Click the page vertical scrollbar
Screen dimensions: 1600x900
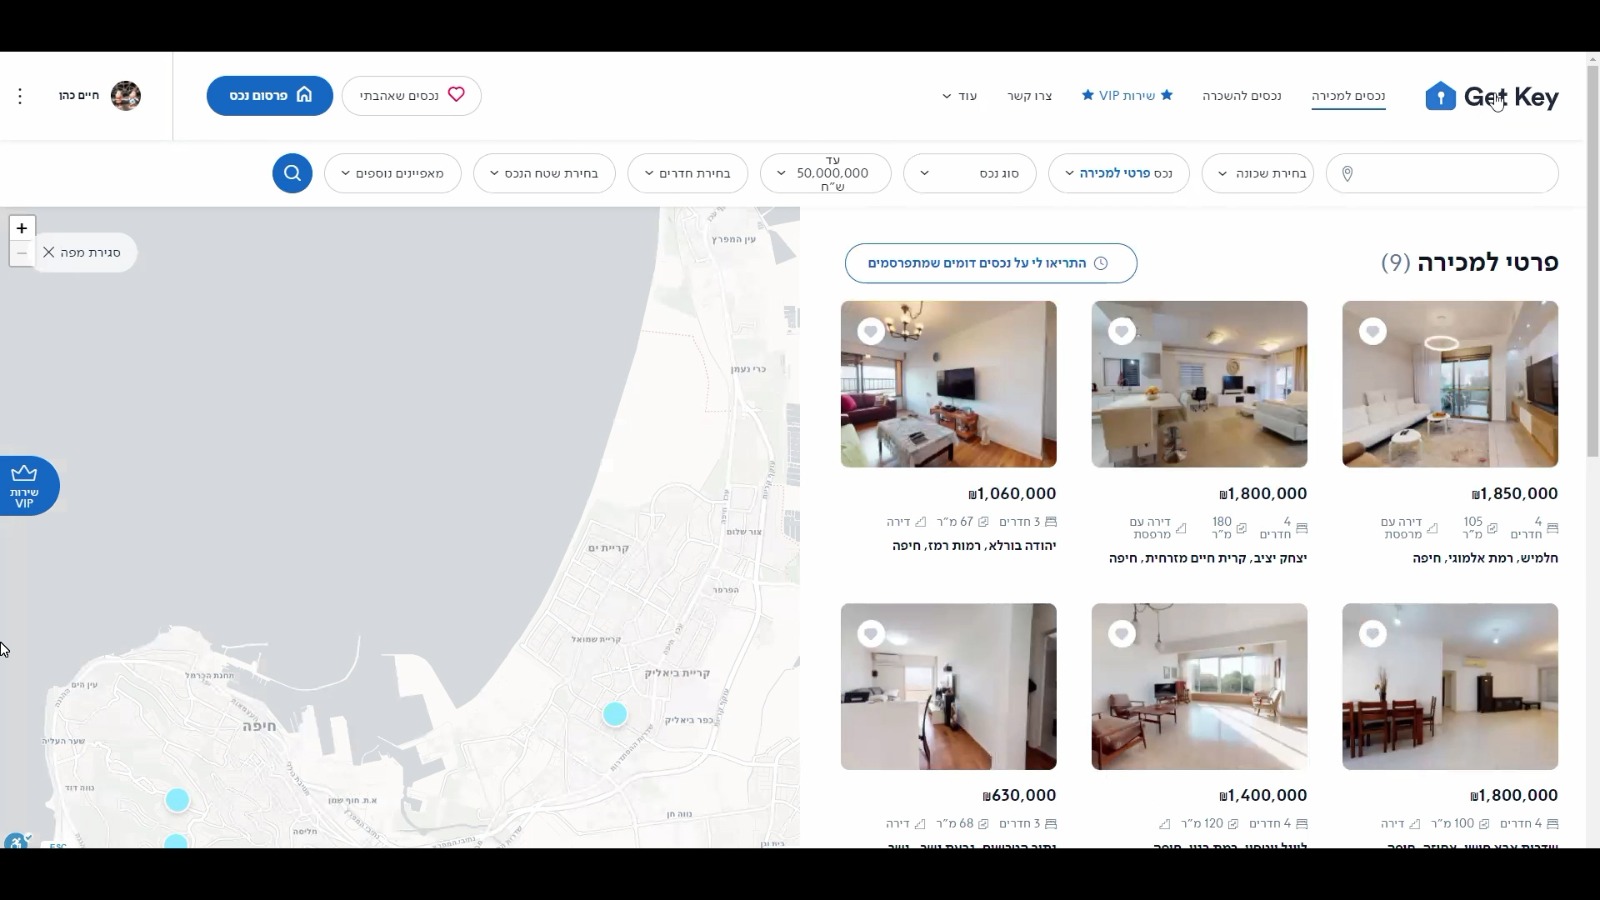point(1593,260)
